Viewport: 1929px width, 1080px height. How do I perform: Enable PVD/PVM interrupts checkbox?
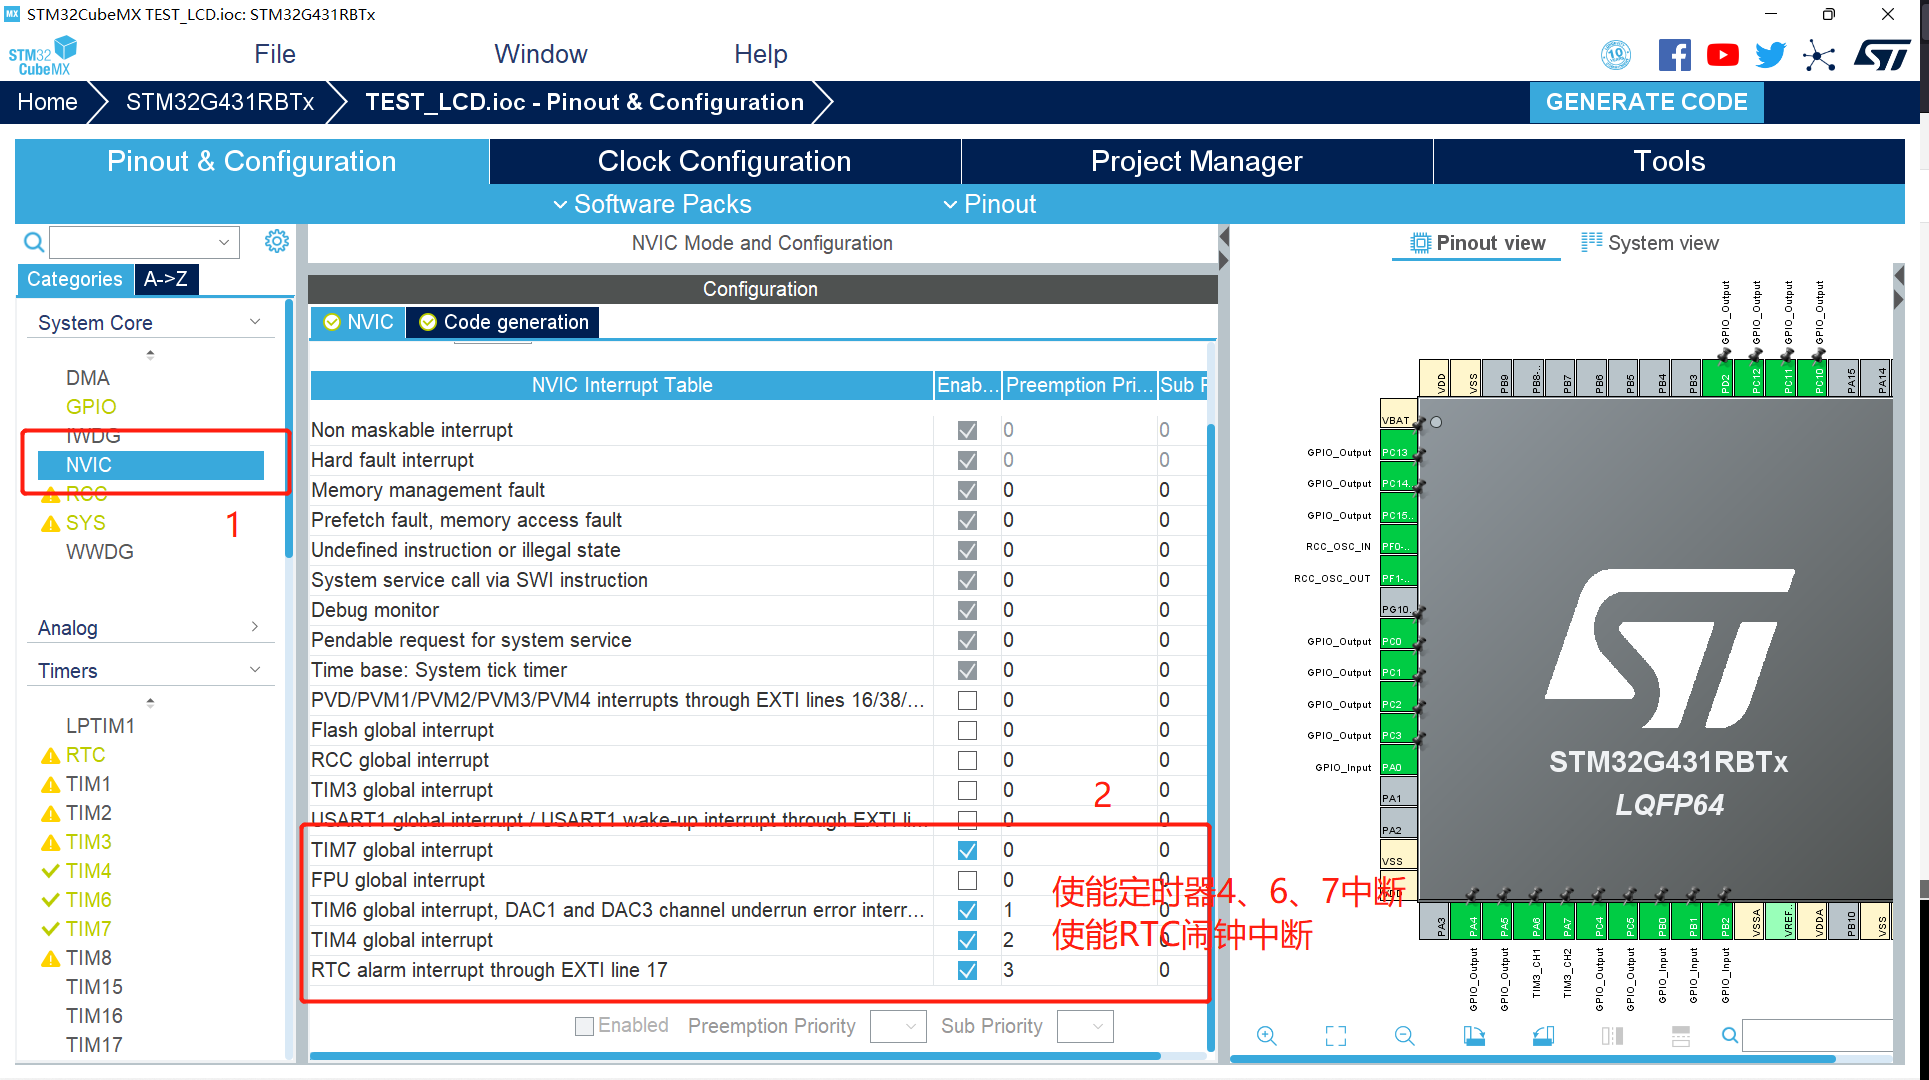pyautogui.click(x=967, y=700)
